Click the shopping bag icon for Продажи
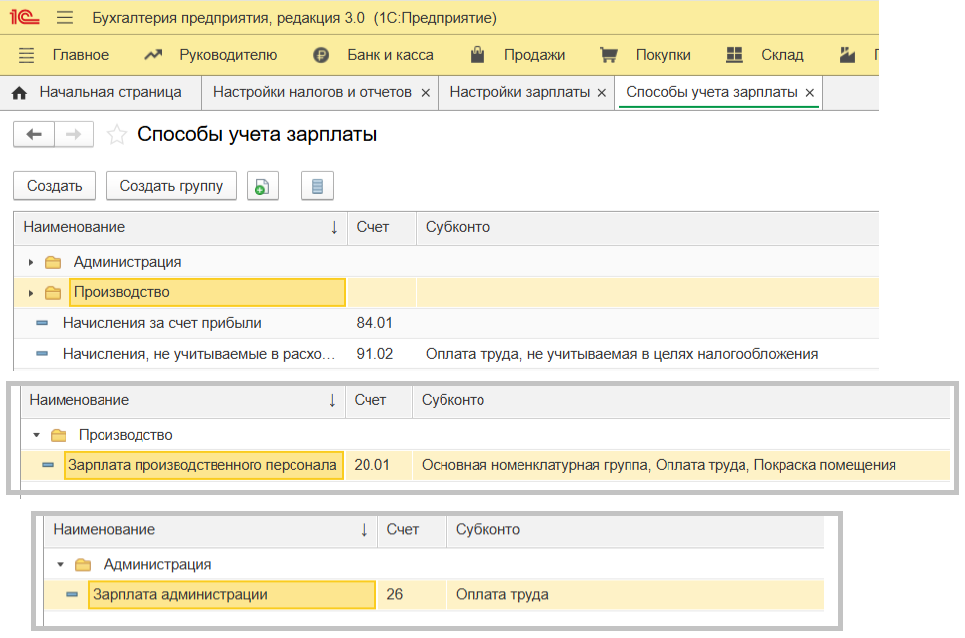This screenshot has width=965, height=638. pos(478,55)
